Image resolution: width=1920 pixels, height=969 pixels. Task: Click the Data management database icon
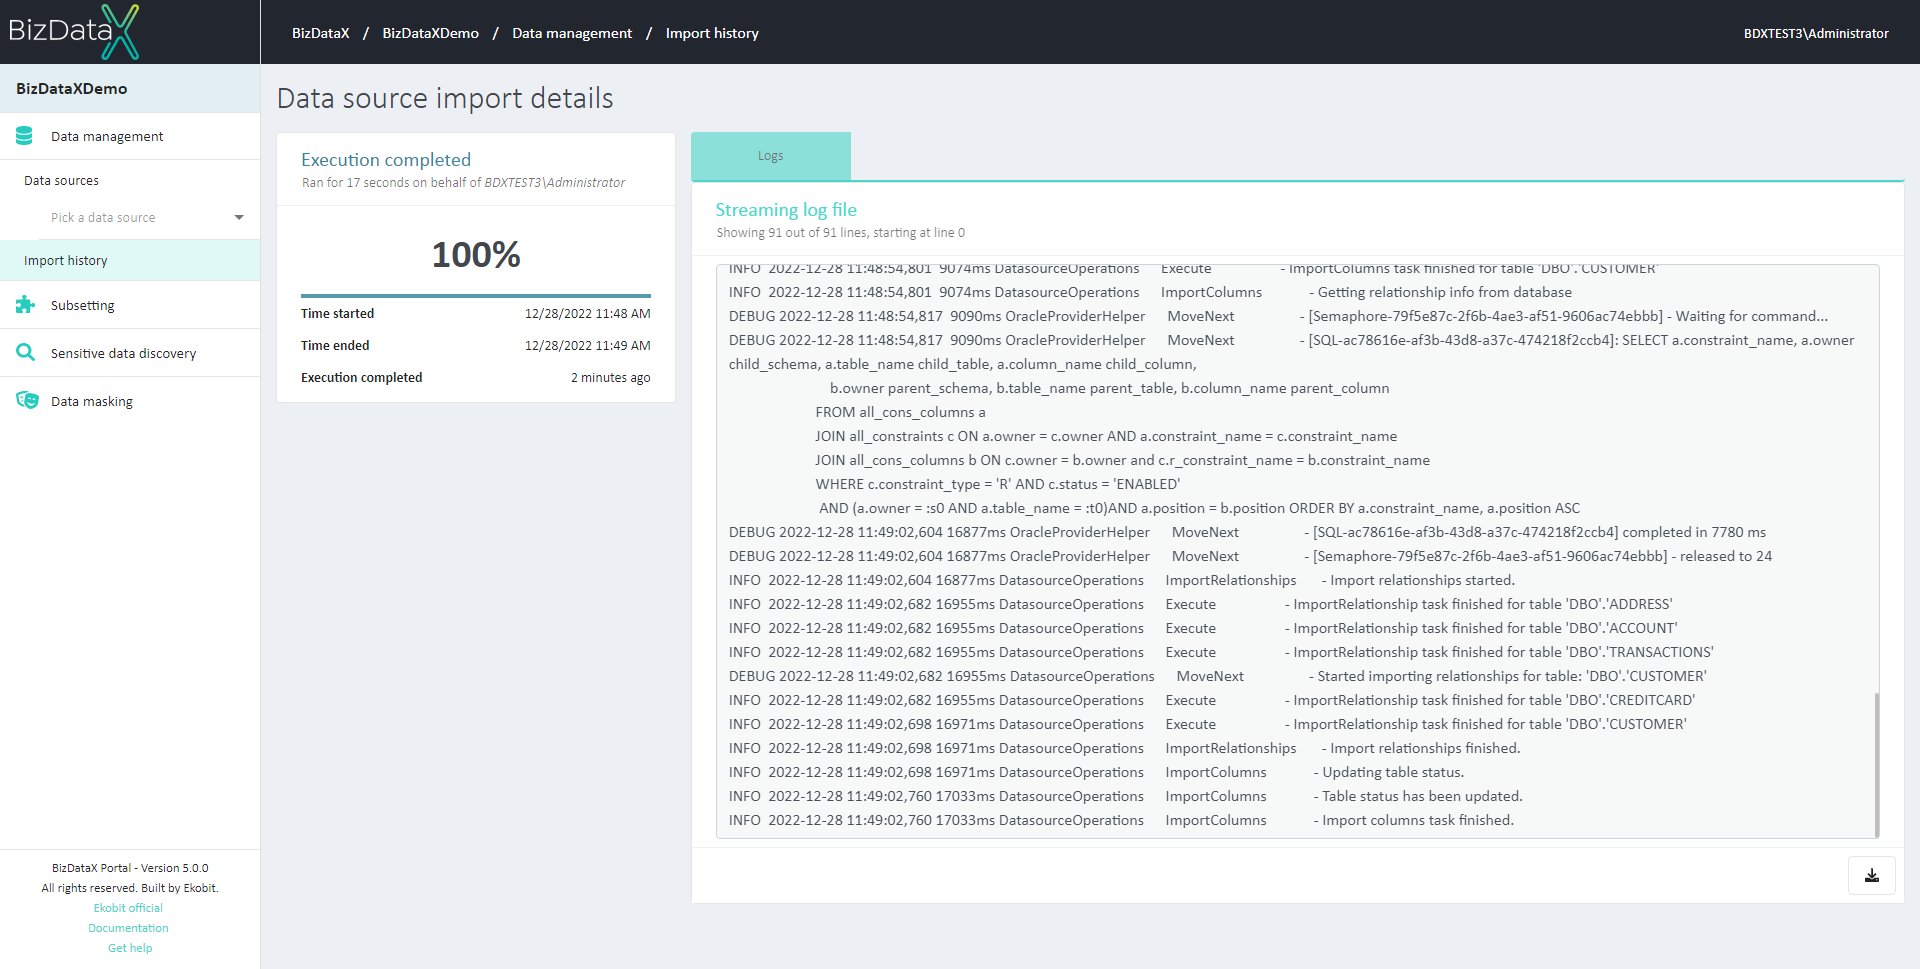[x=25, y=136]
